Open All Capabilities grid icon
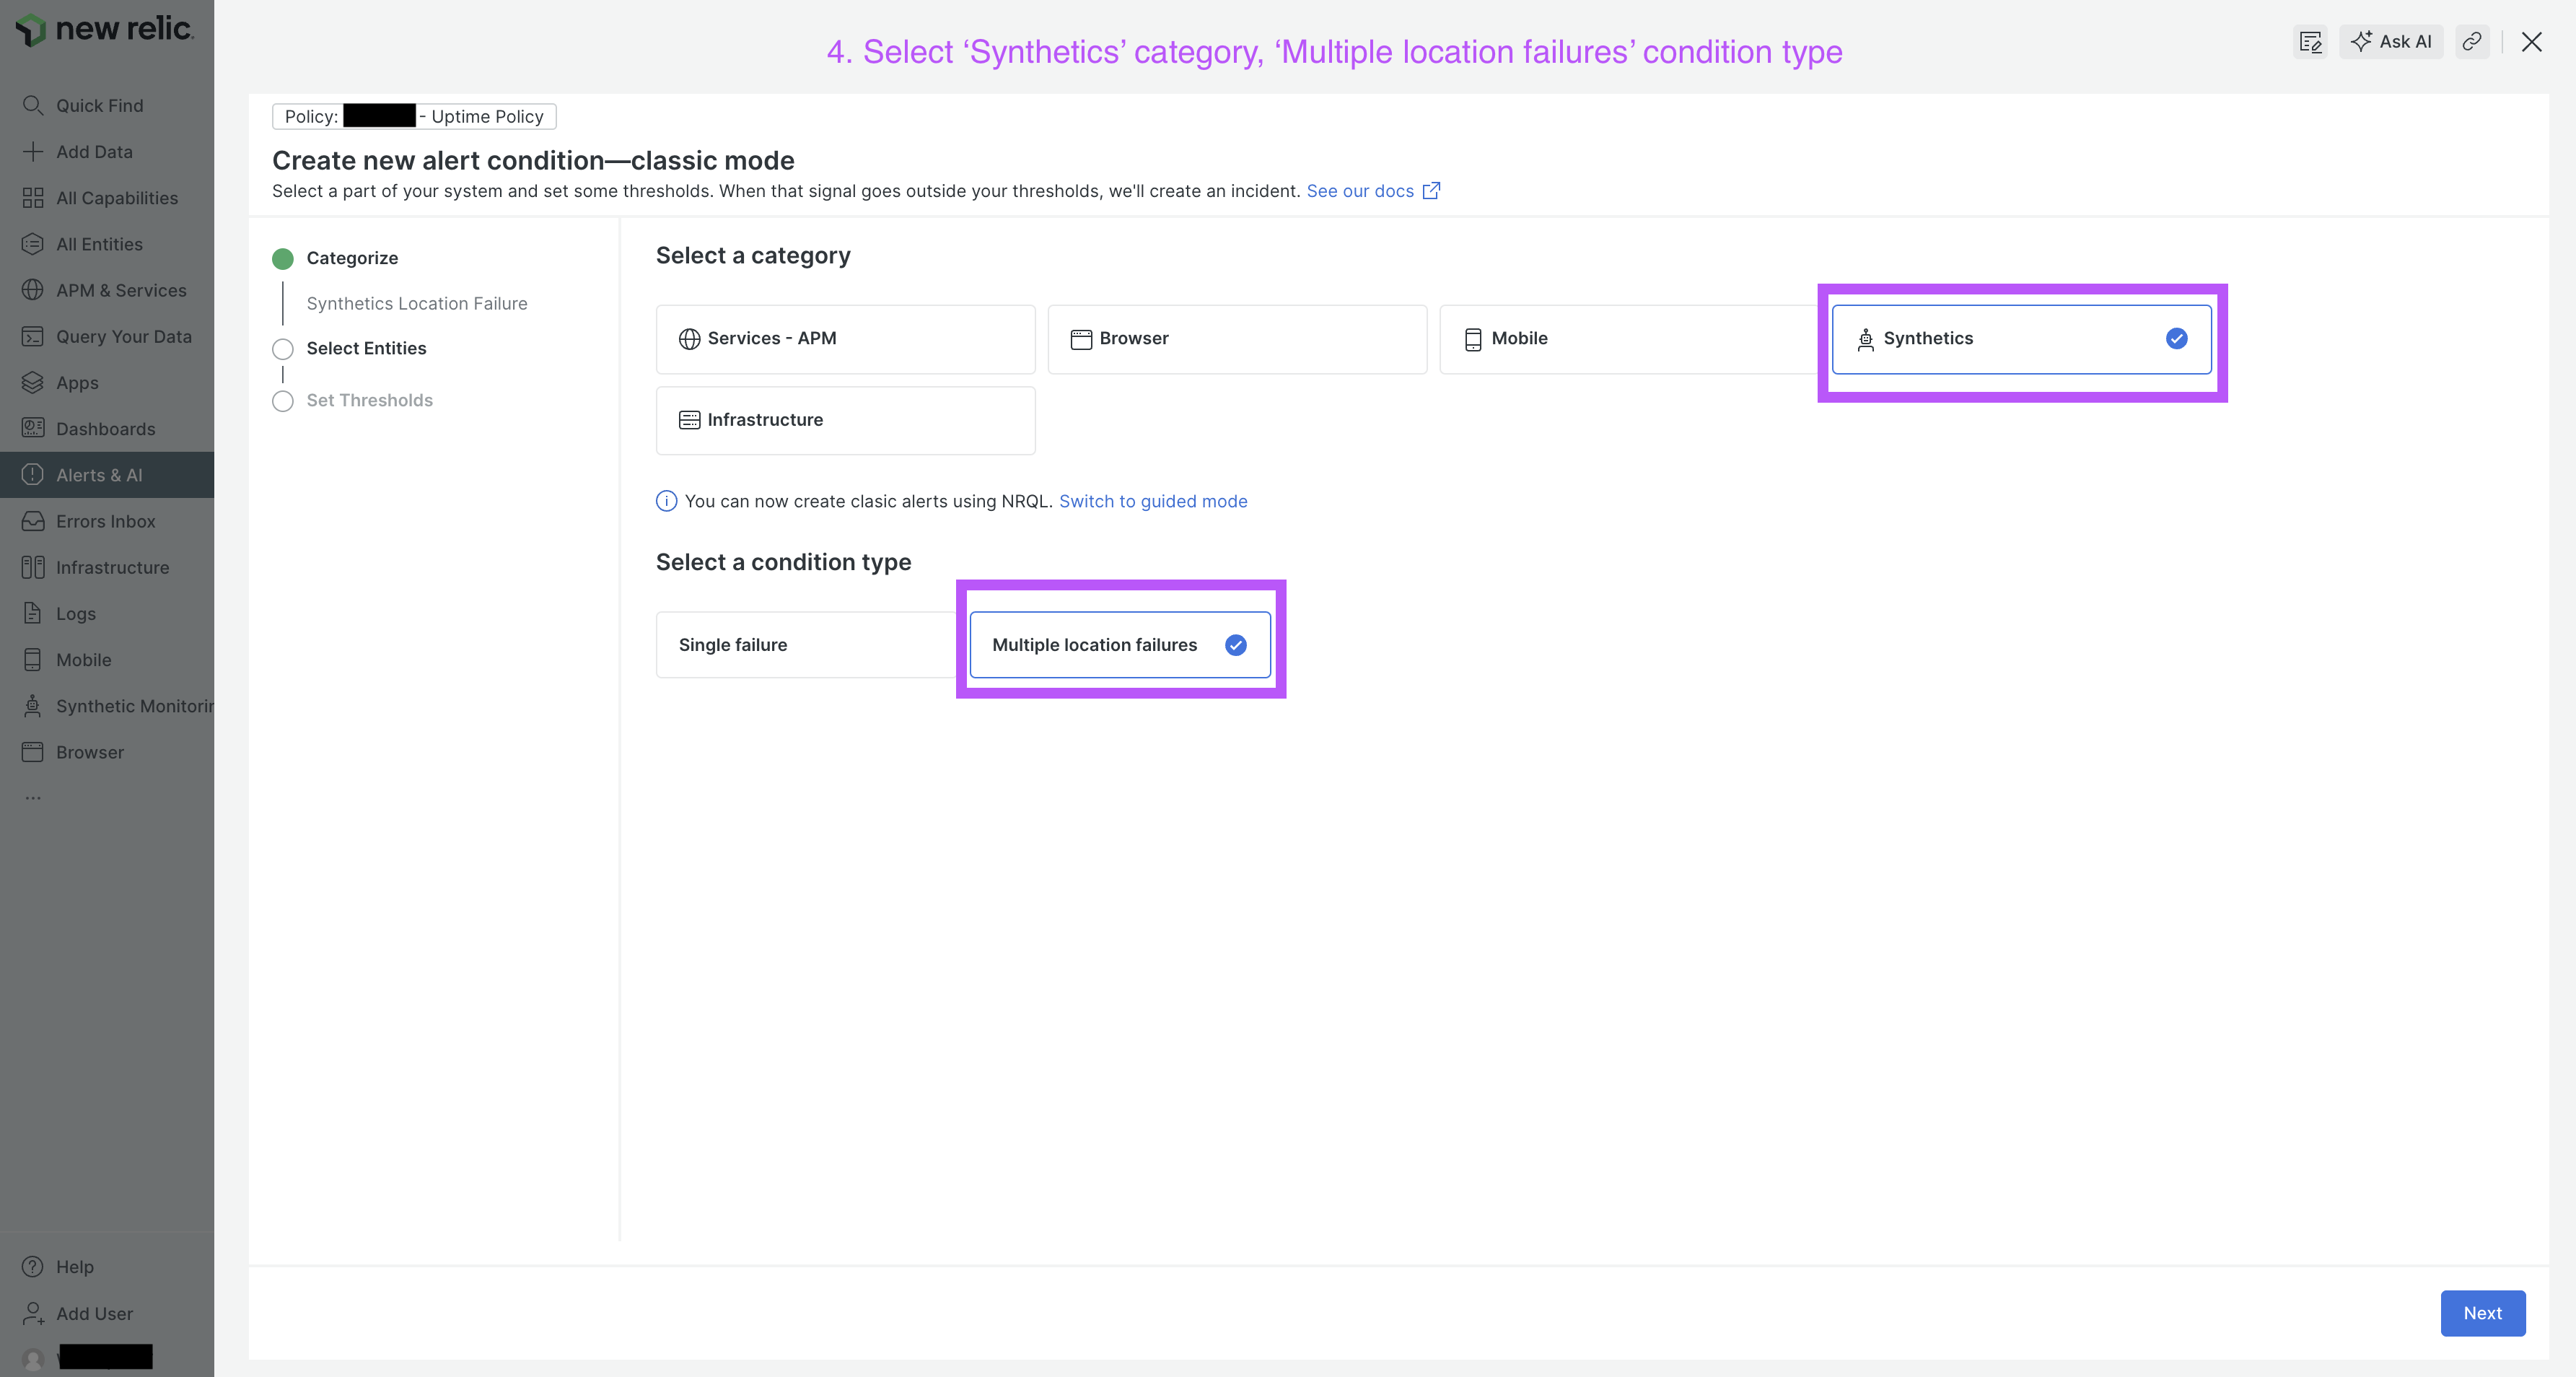This screenshot has width=2576, height=1377. pyautogui.click(x=33, y=197)
